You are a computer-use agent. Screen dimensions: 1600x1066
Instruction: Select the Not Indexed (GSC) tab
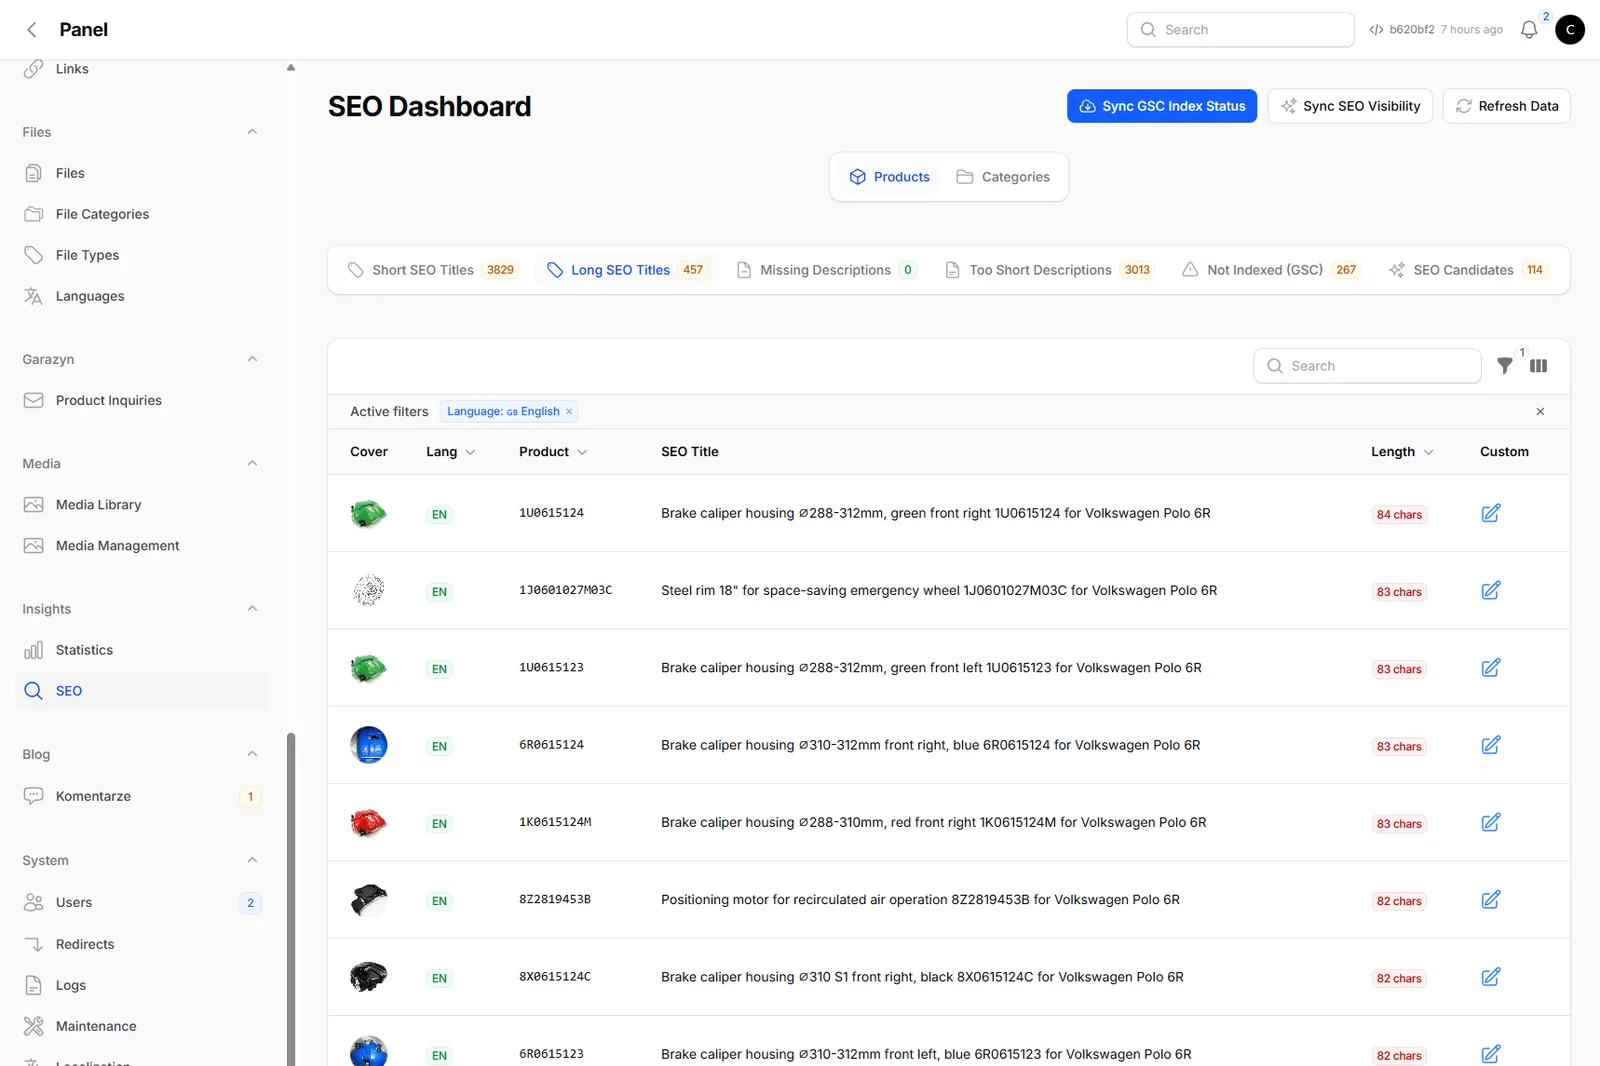(x=1271, y=270)
